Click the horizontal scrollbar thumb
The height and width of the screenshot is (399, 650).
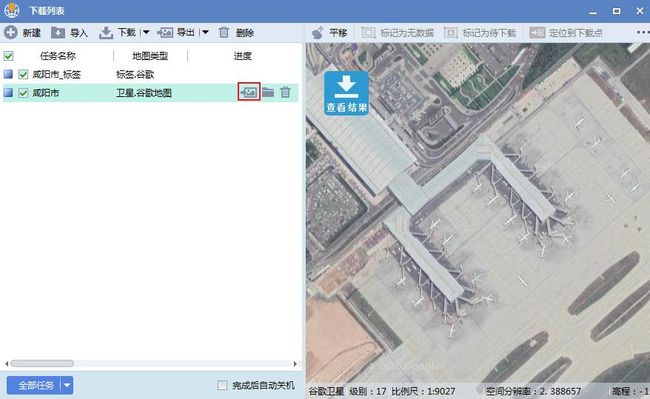click(42, 363)
